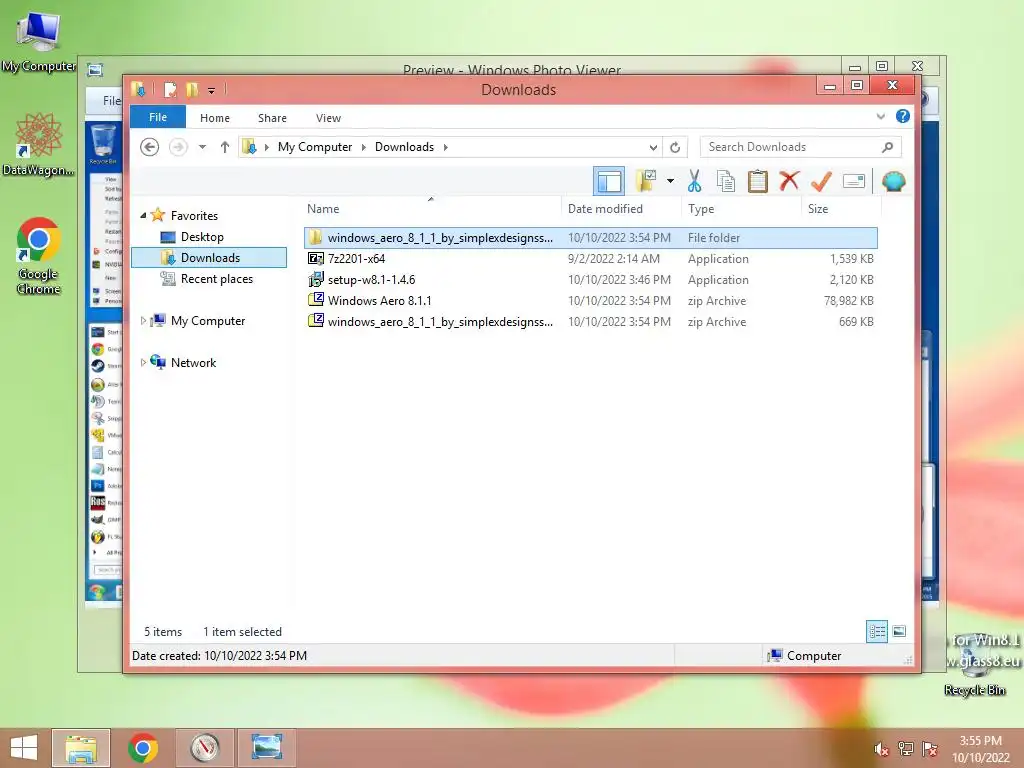Expand the arrow after My Computer breadcrumb
This screenshot has height=768, width=1024.
364,147
